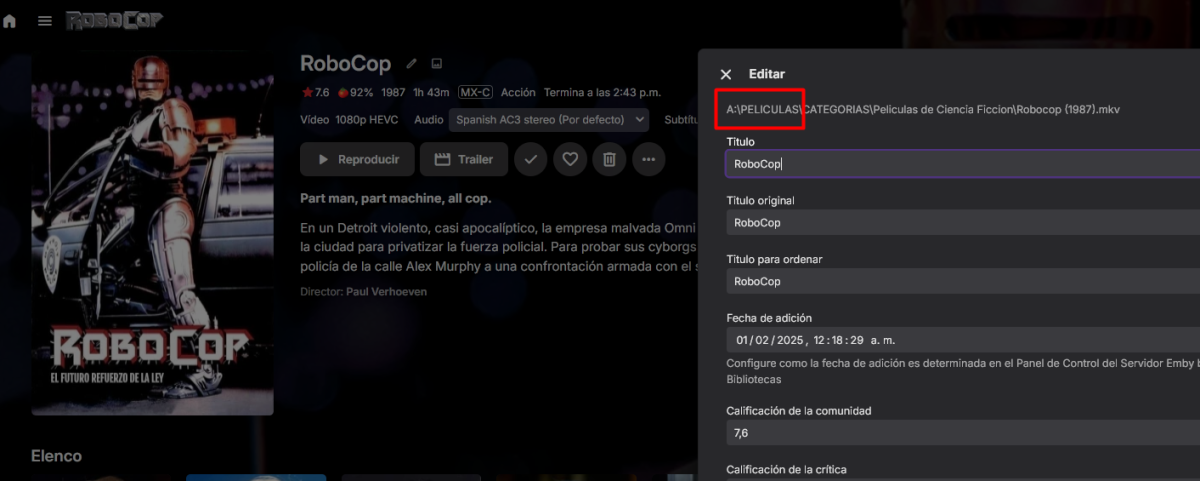Go to the Emby home icon
1200x481 pixels.
point(10,20)
